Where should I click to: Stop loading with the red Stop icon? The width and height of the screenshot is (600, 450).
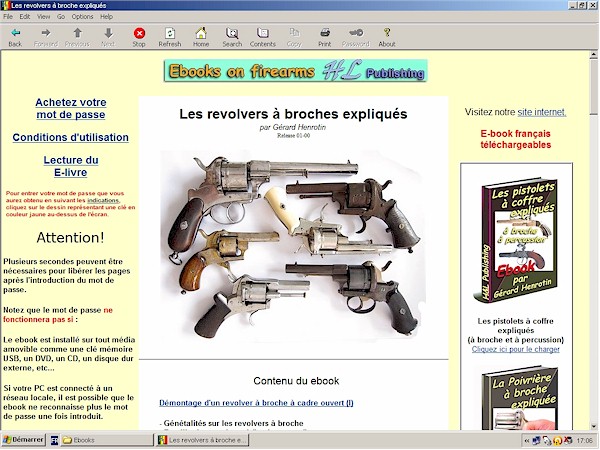pyautogui.click(x=139, y=37)
